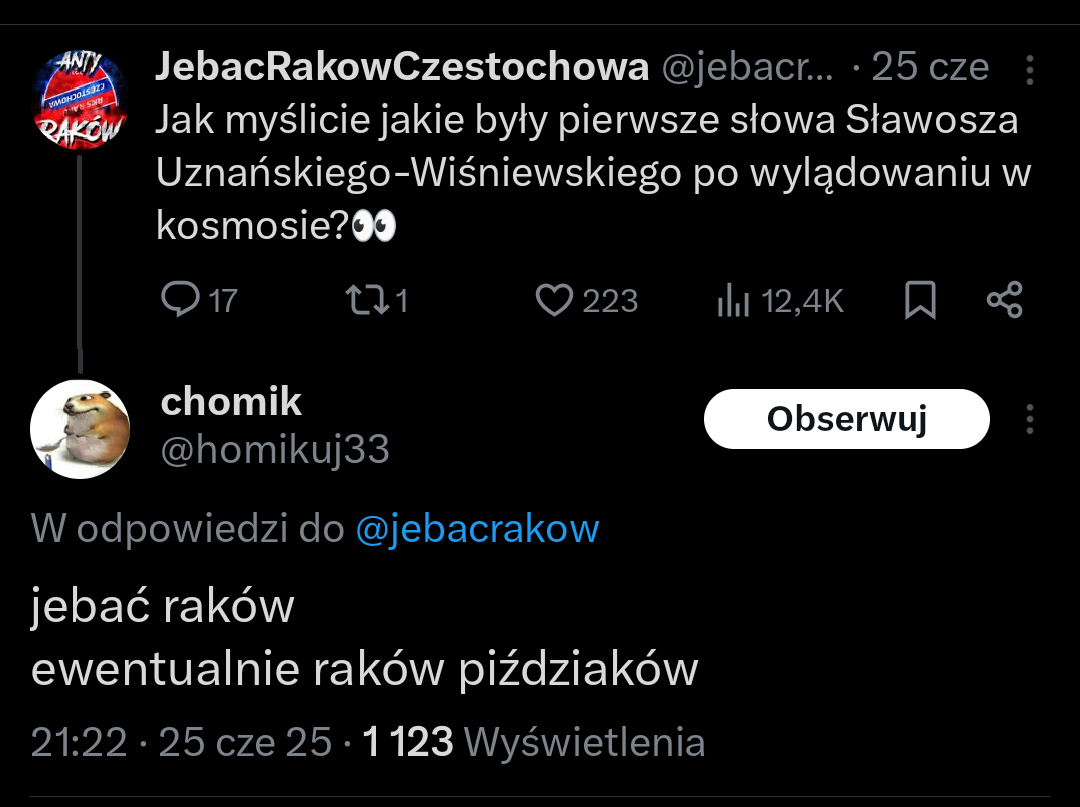
Task: Open more options for JebacRakowCzestochowa tweet
Action: pos(1031,69)
